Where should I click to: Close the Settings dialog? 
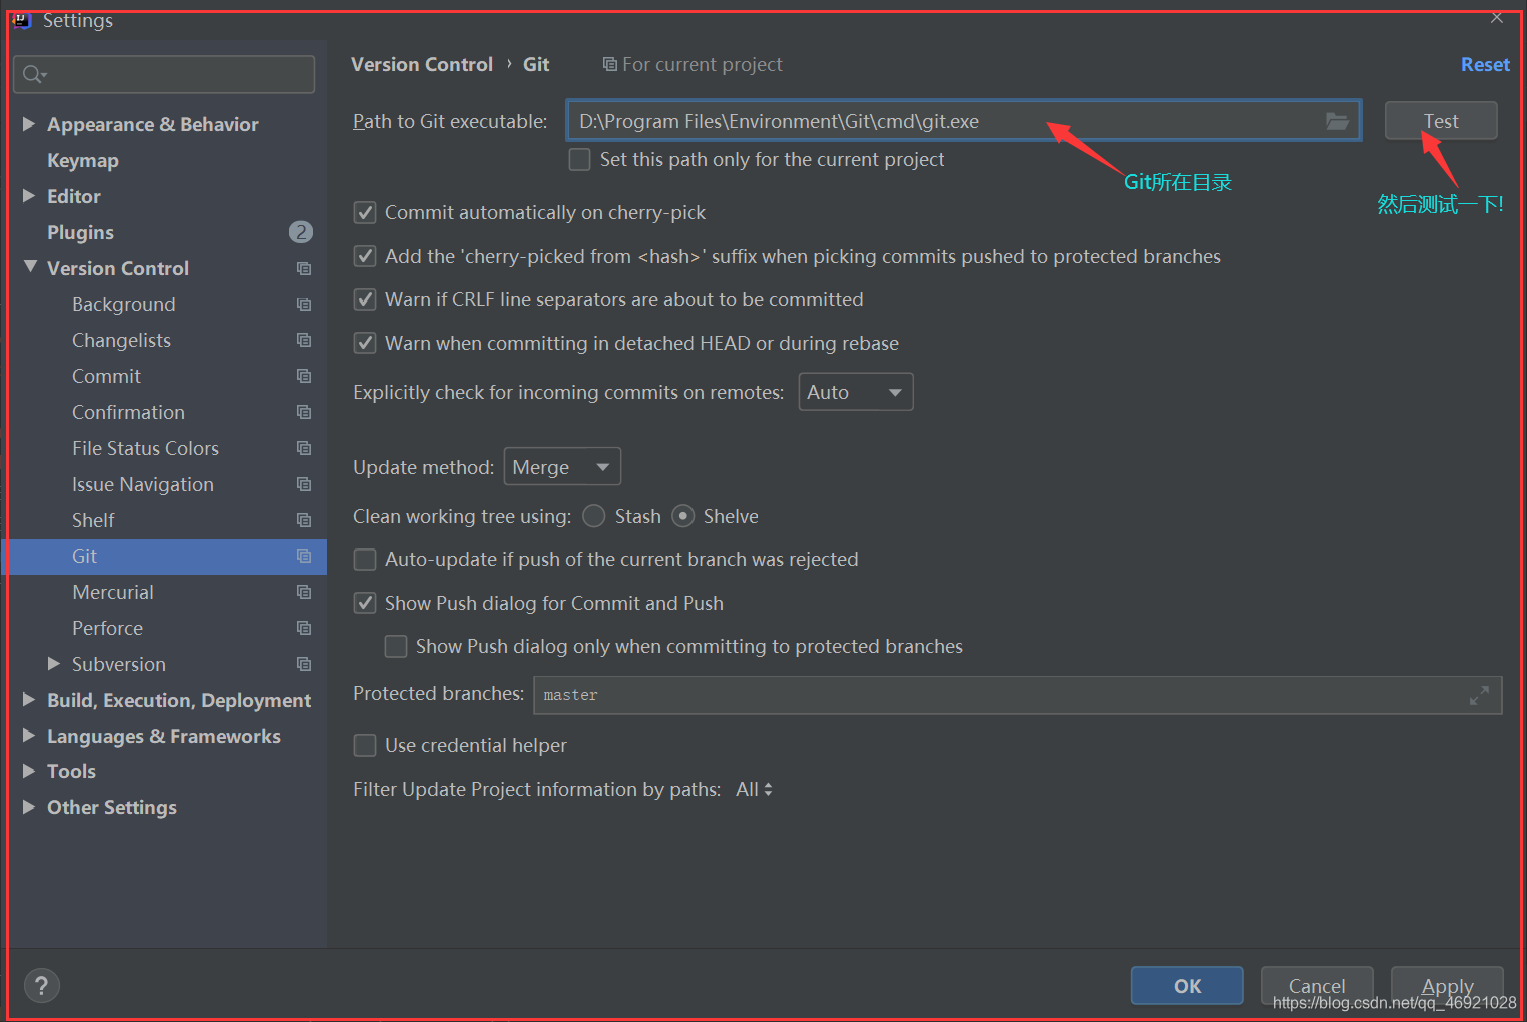[1496, 17]
